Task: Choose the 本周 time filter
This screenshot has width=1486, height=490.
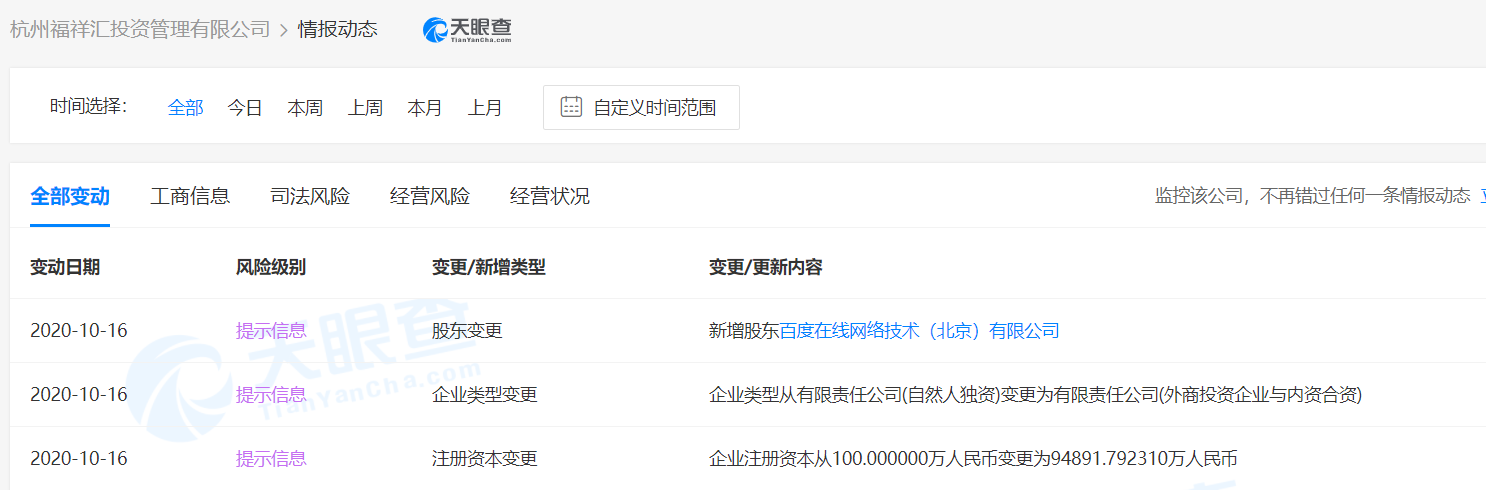Action: (305, 108)
